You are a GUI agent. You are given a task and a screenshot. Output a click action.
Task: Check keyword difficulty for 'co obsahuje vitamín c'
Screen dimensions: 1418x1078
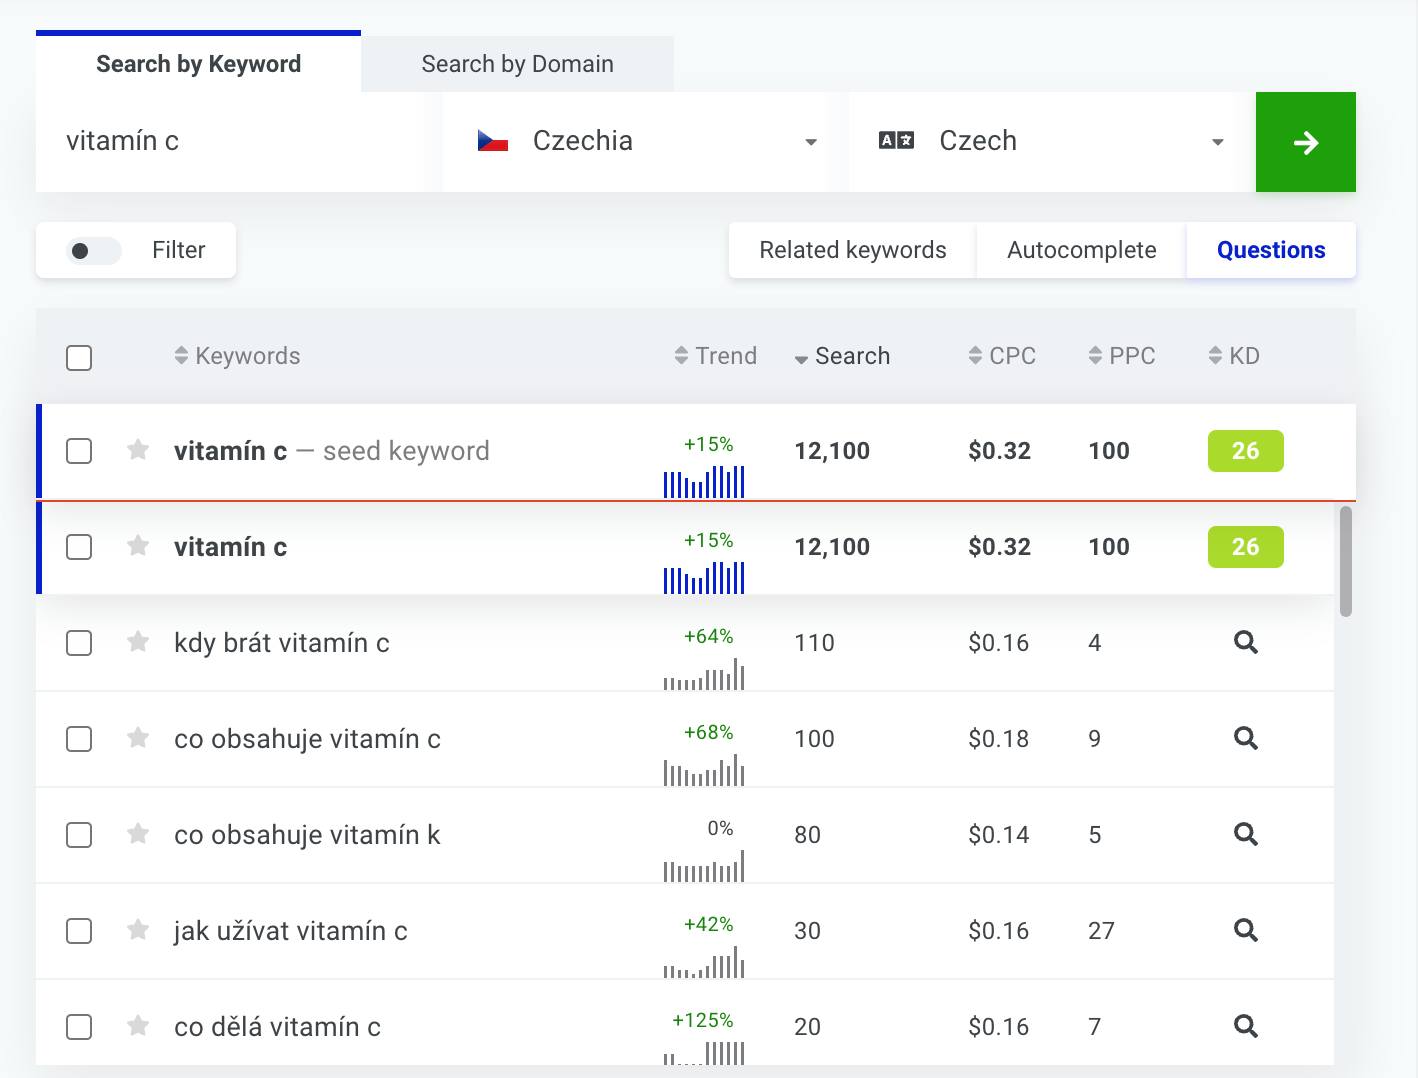pyautogui.click(x=1245, y=738)
